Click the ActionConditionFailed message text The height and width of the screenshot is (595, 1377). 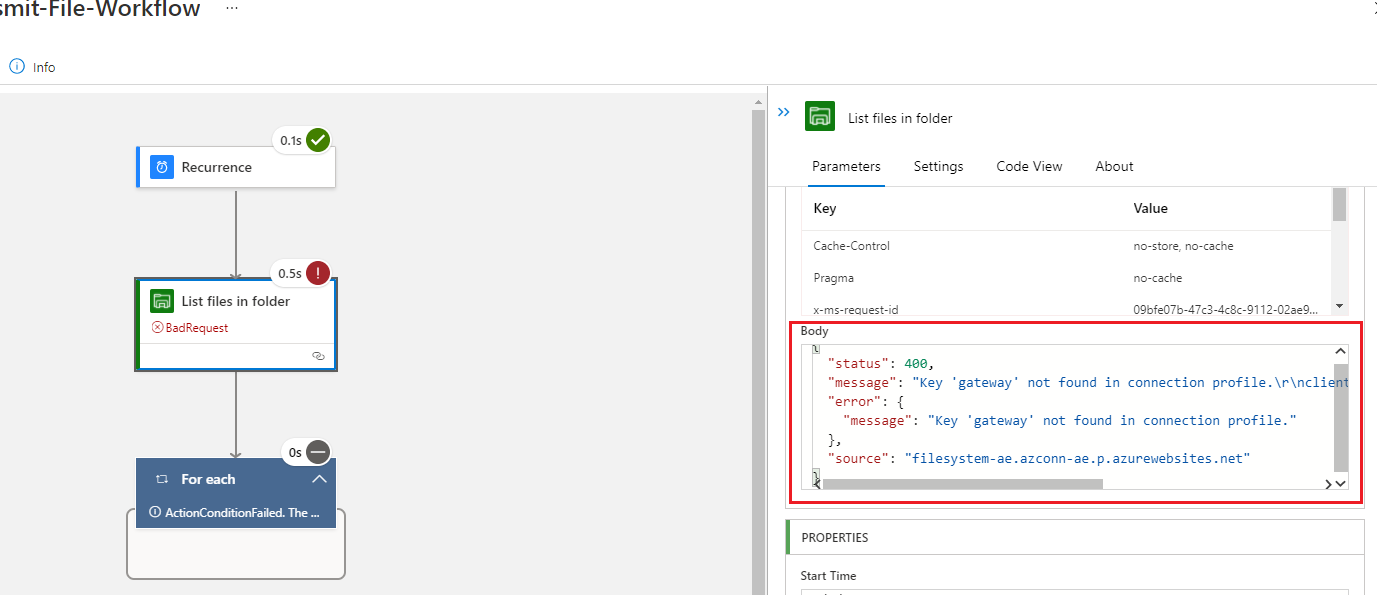243,512
